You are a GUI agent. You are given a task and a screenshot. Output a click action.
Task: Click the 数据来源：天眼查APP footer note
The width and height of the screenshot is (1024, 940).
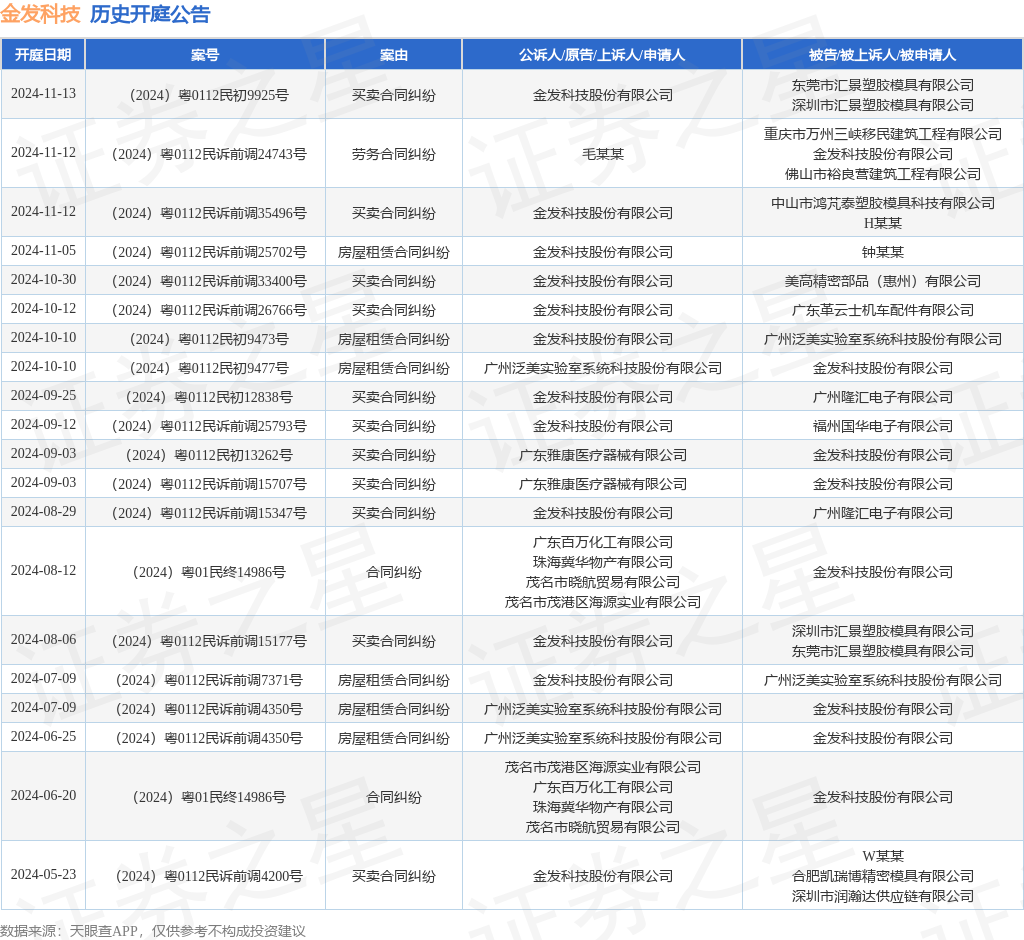[x=153, y=931]
